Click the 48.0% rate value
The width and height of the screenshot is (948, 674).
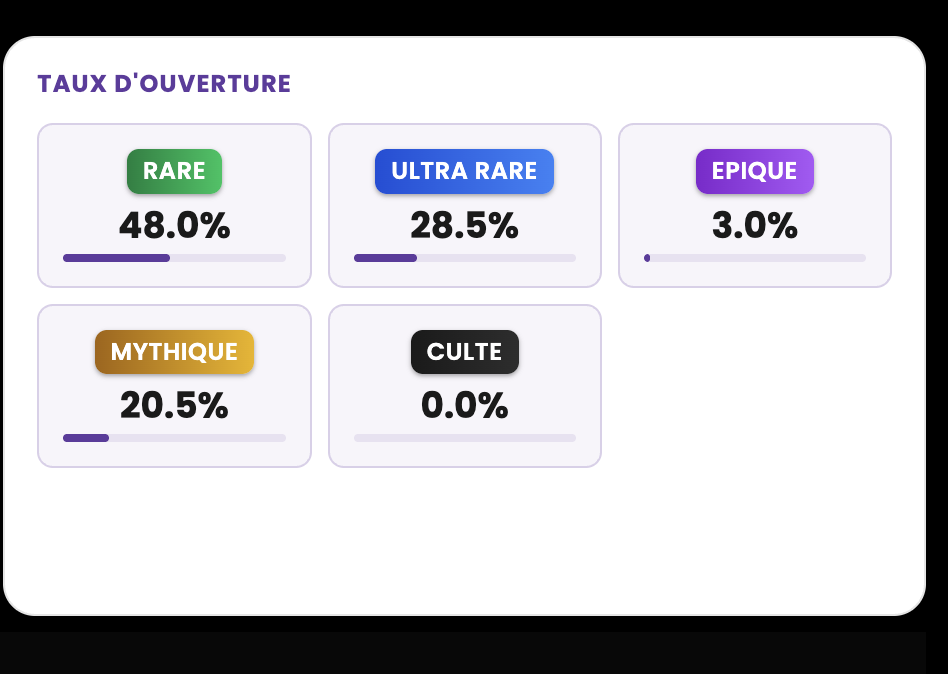coord(174,226)
